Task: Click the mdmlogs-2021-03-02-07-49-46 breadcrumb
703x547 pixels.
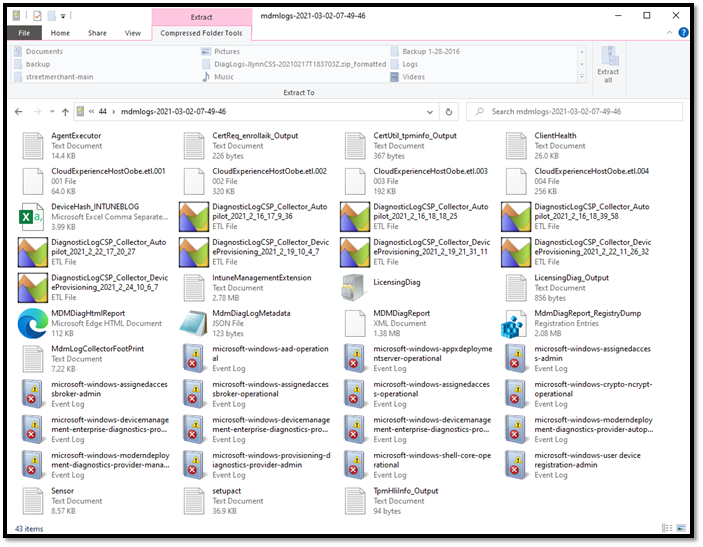Action: click(174, 112)
